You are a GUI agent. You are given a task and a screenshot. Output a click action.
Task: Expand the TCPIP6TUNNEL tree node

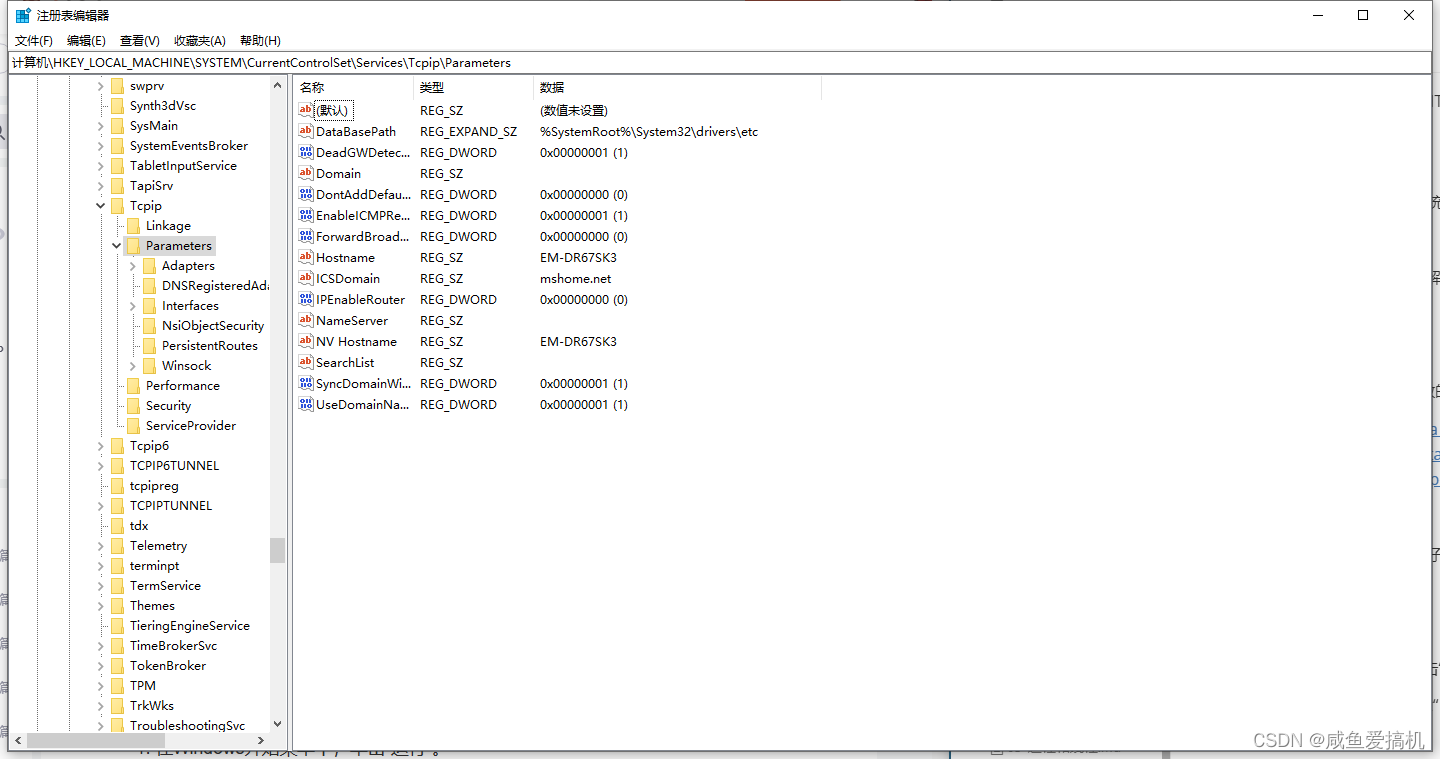click(x=101, y=466)
